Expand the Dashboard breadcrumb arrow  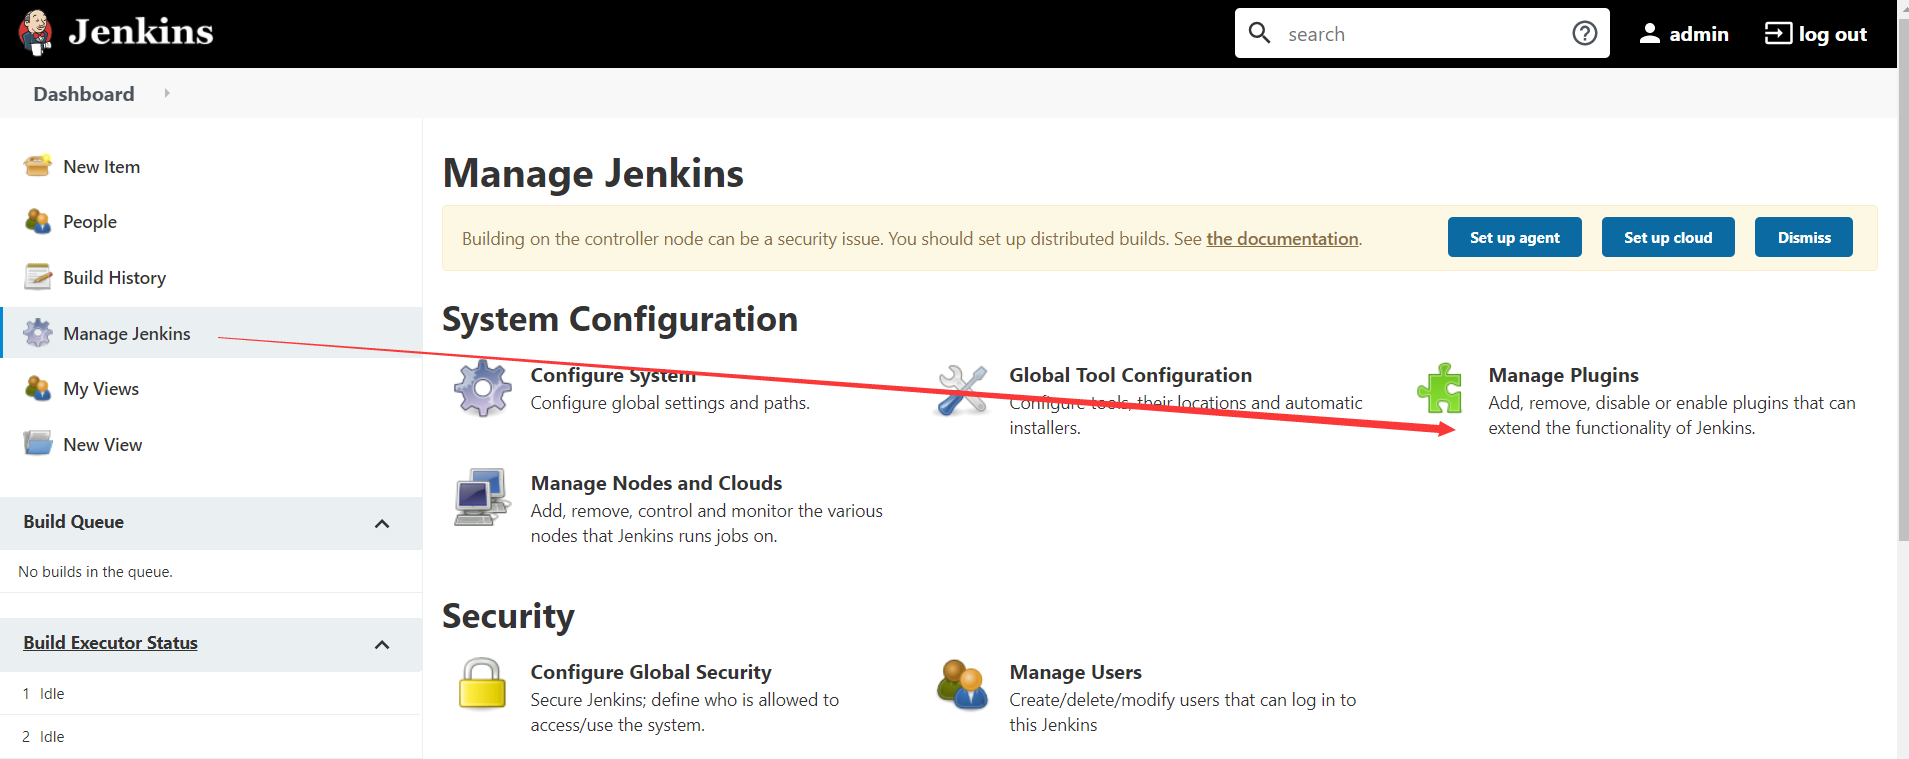click(167, 93)
